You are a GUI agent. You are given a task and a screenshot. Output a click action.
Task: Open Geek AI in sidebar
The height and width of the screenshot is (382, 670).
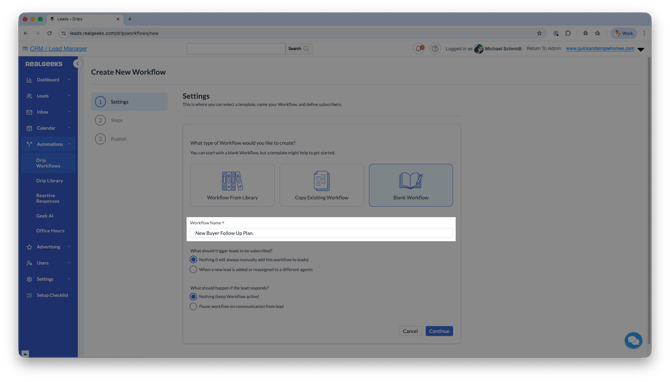44,216
